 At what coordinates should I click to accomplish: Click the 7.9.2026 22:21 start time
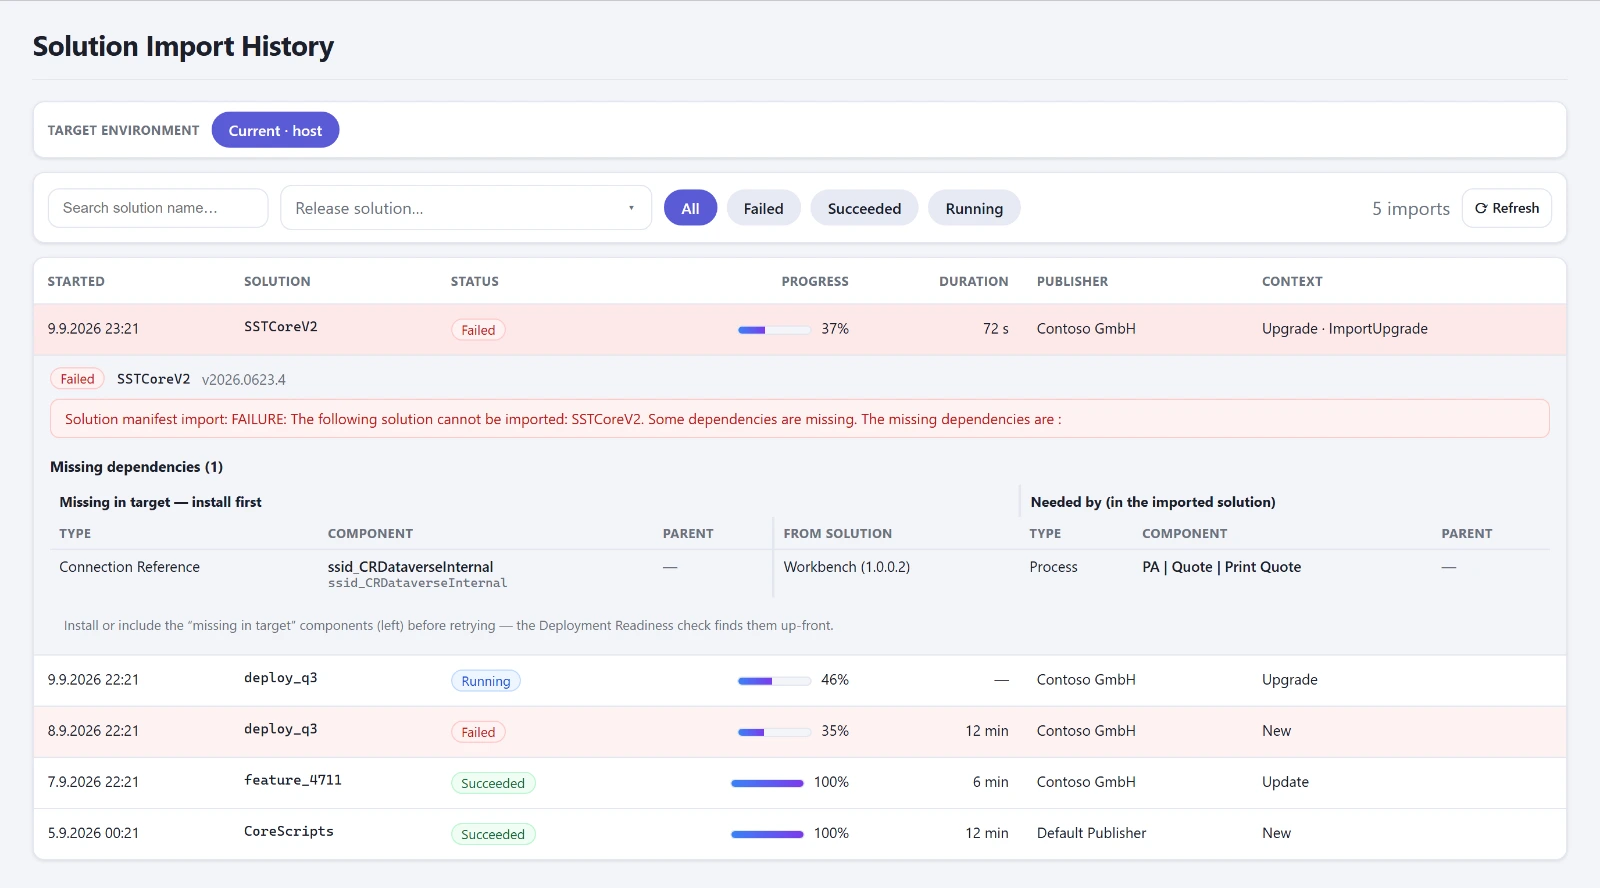tap(93, 782)
